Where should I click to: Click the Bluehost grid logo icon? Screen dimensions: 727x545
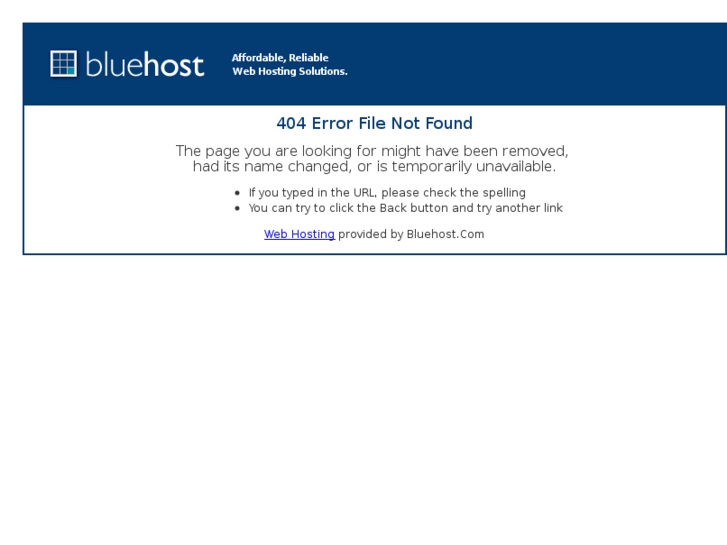(x=64, y=64)
